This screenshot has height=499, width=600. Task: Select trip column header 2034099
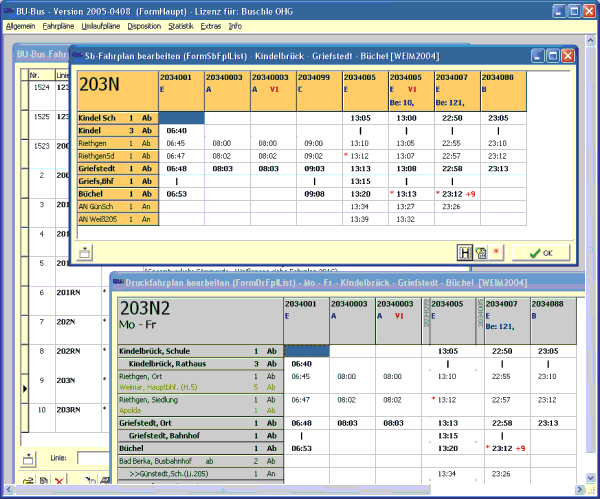tap(318, 76)
